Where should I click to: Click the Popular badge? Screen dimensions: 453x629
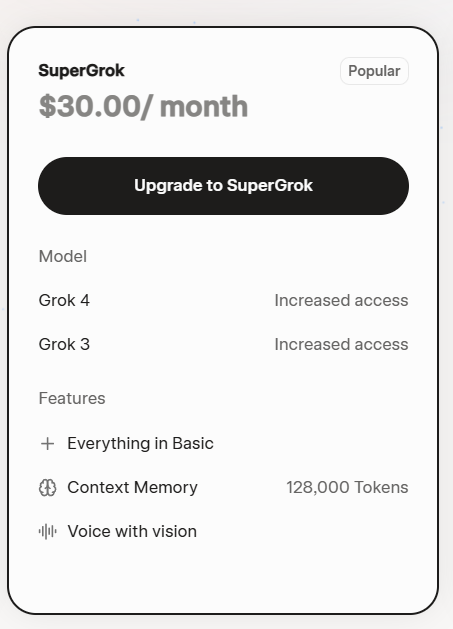(x=374, y=71)
